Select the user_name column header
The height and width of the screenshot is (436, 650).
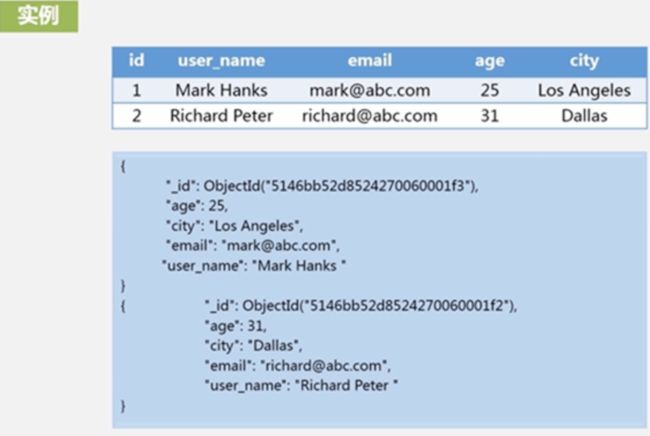(221, 61)
